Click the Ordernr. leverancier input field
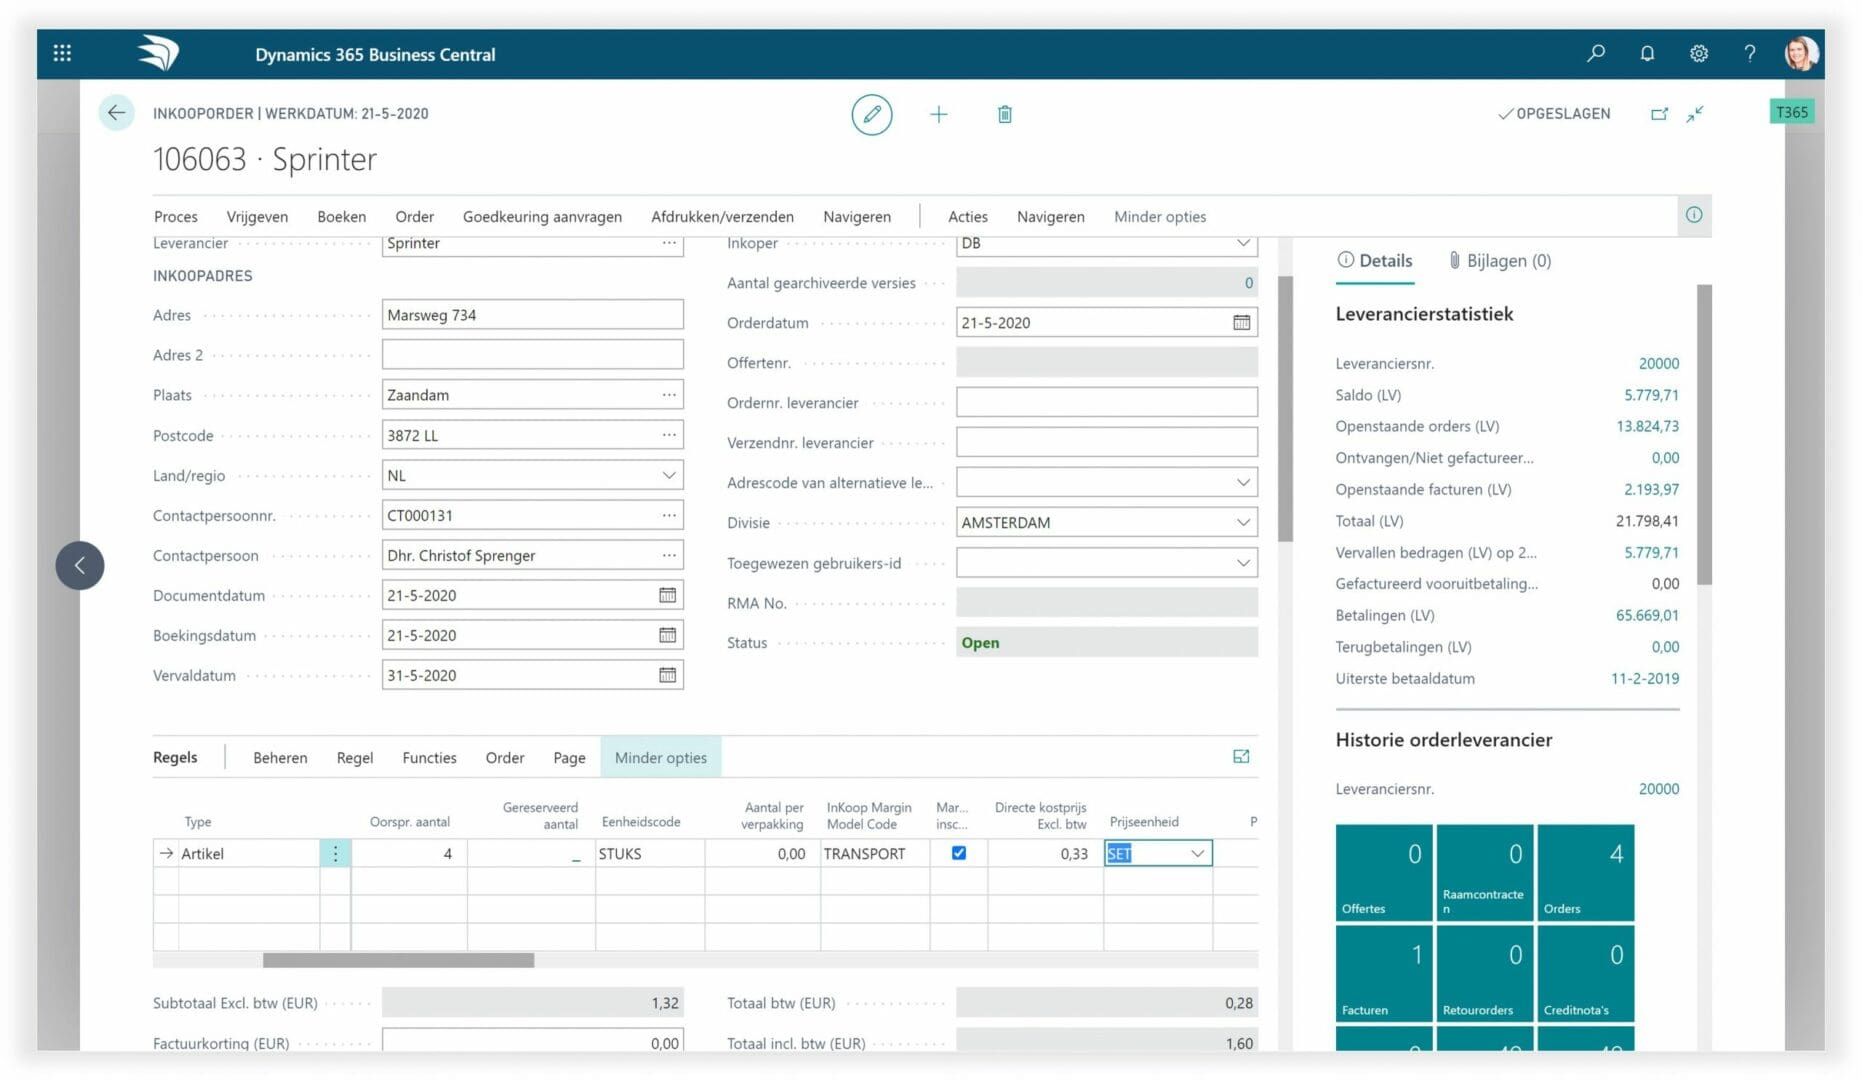Image resolution: width=1862 pixels, height=1080 pixels. tap(1106, 402)
